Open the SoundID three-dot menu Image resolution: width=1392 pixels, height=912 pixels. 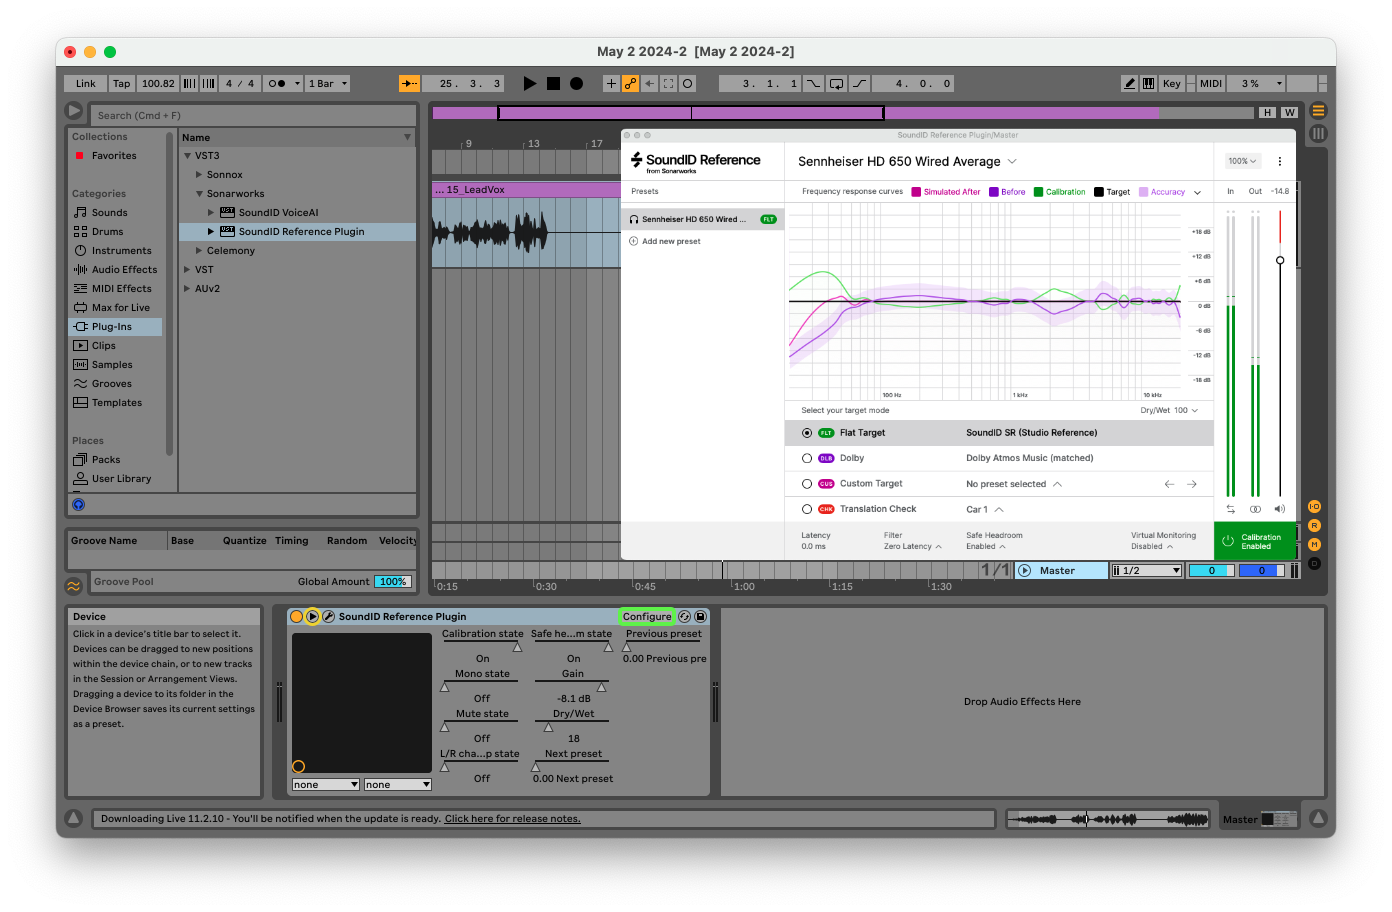pyautogui.click(x=1279, y=161)
